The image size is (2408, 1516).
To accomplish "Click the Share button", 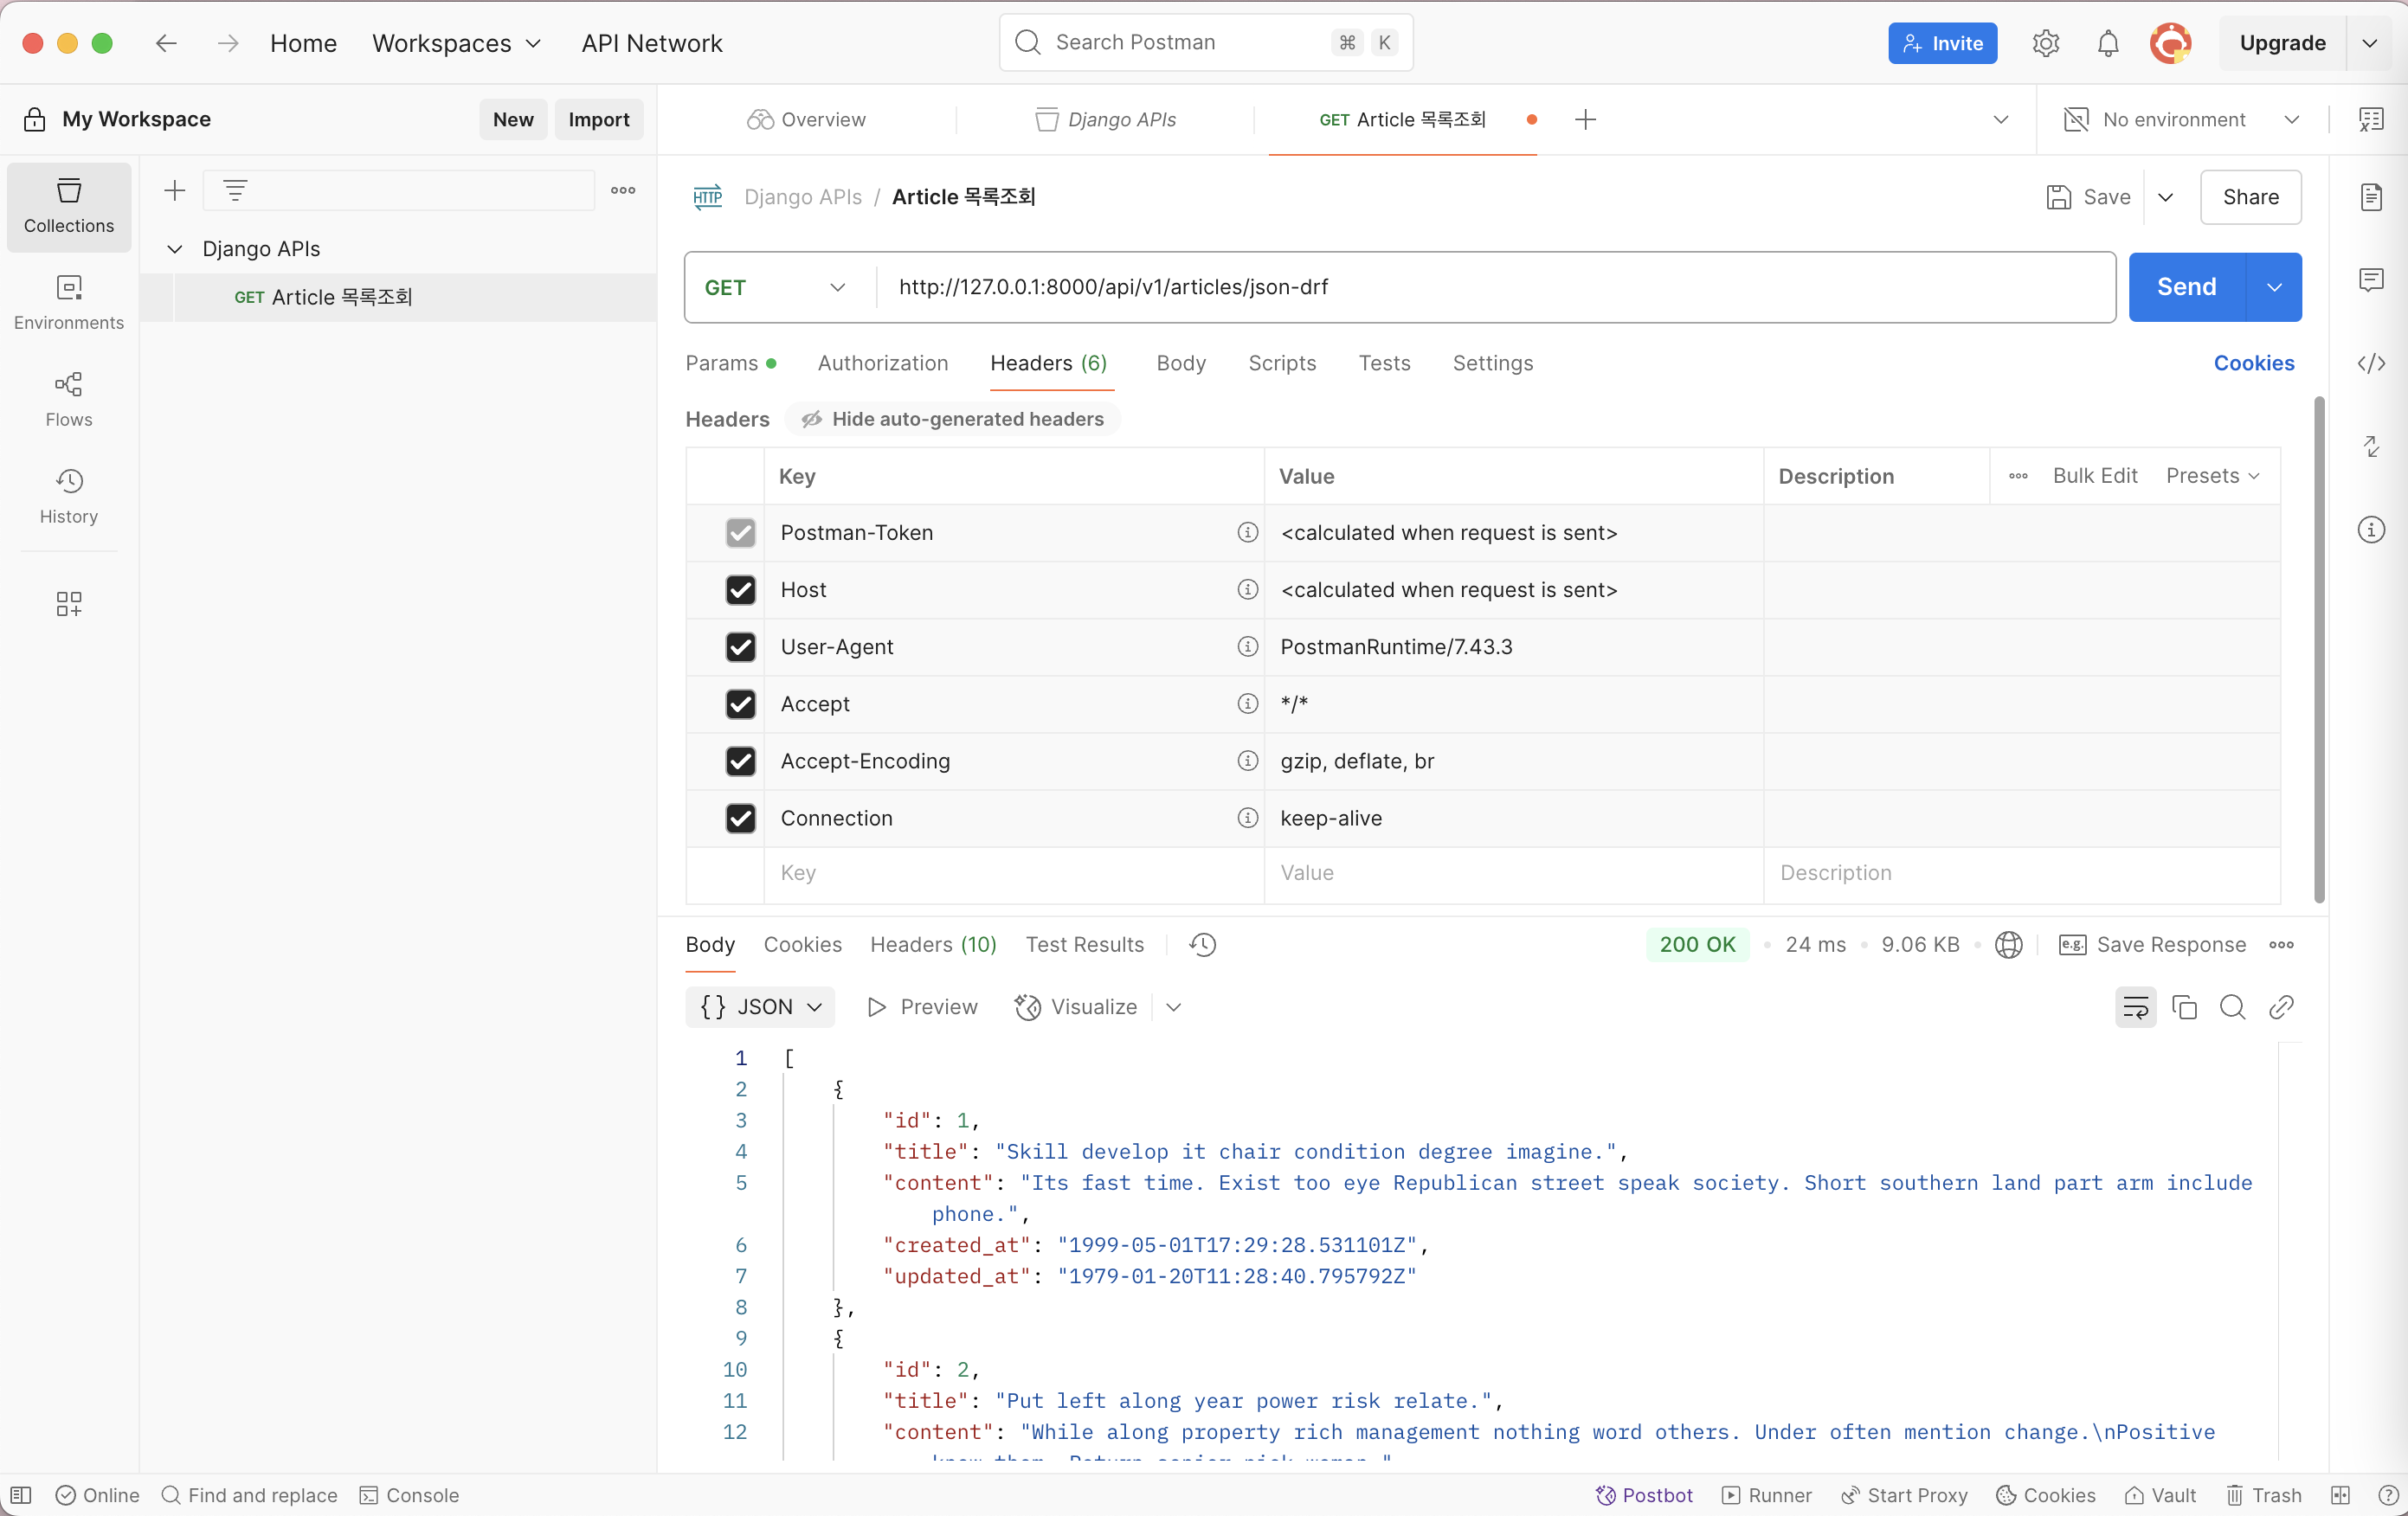I will point(2250,197).
